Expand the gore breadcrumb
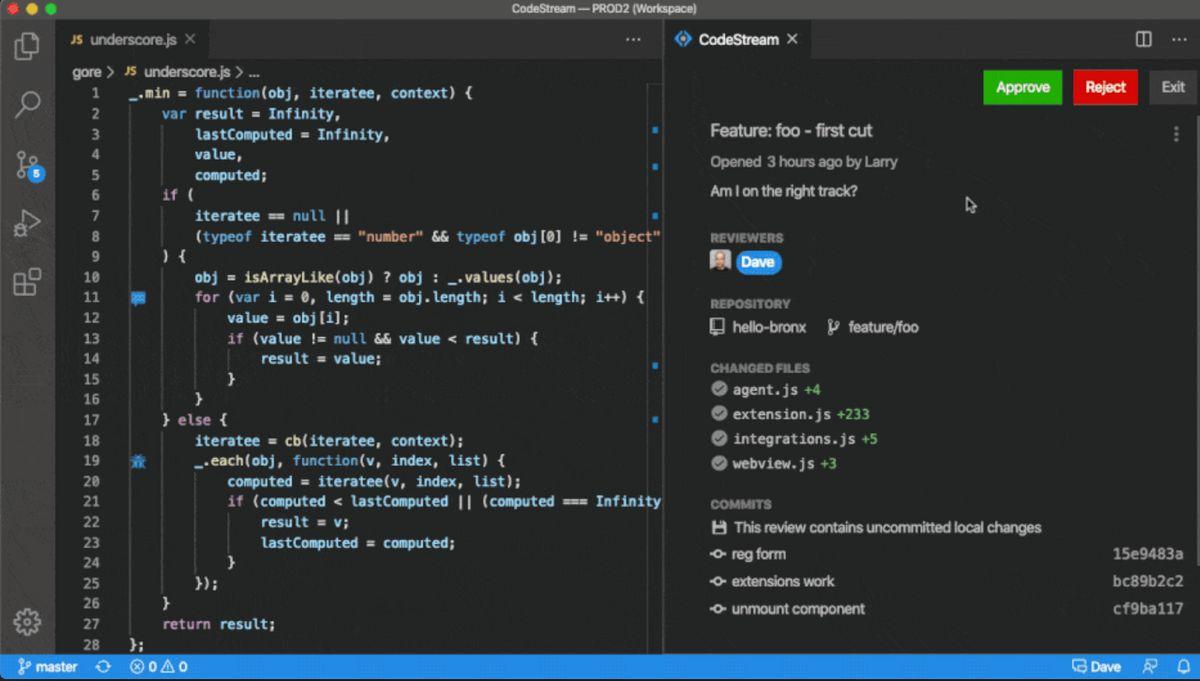The height and width of the screenshot is (681, 1200). tap(87, 72)
